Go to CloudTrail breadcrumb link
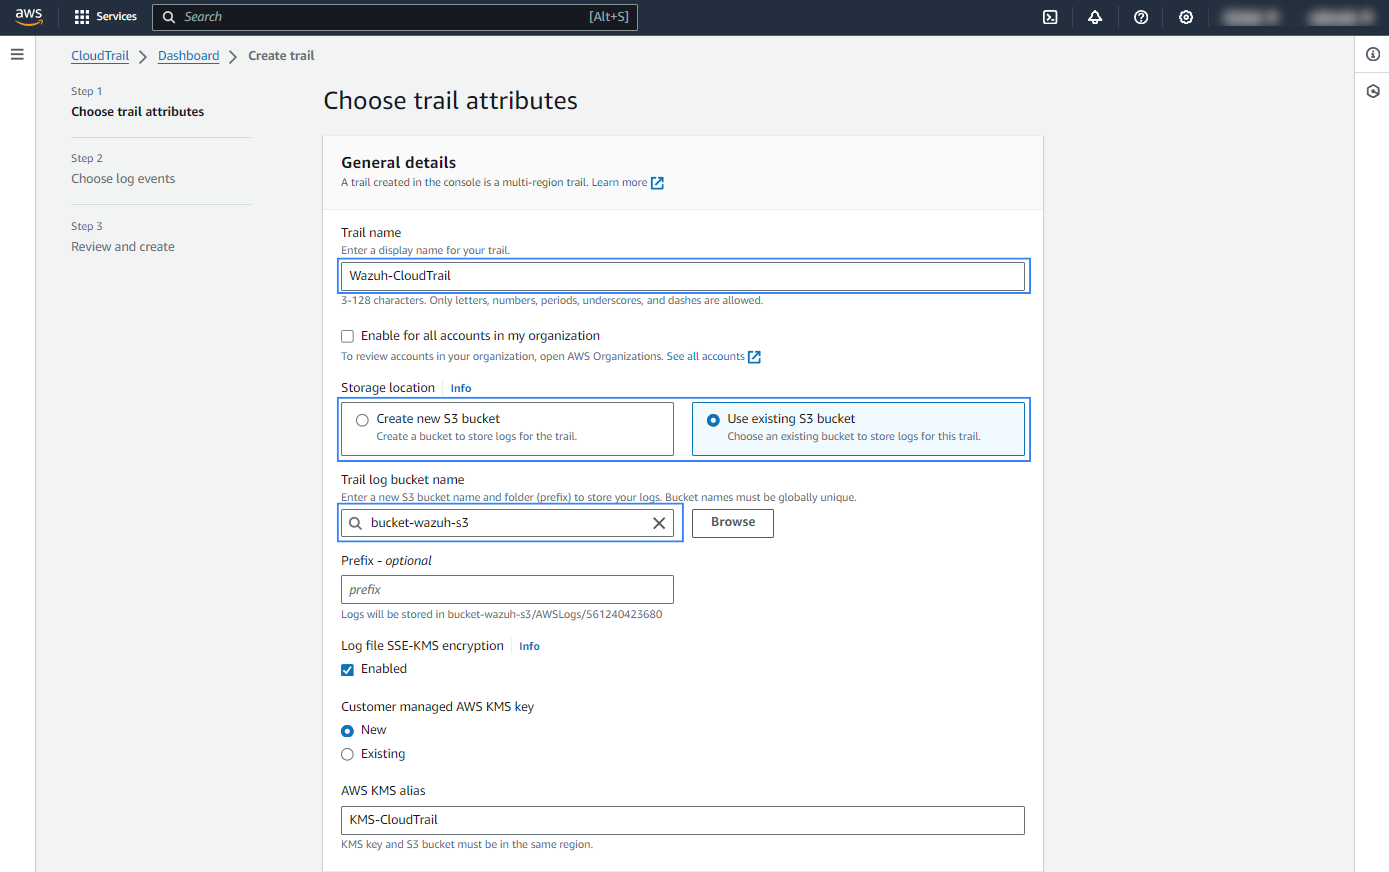The image size is (1389, 872). click(100, 56)
